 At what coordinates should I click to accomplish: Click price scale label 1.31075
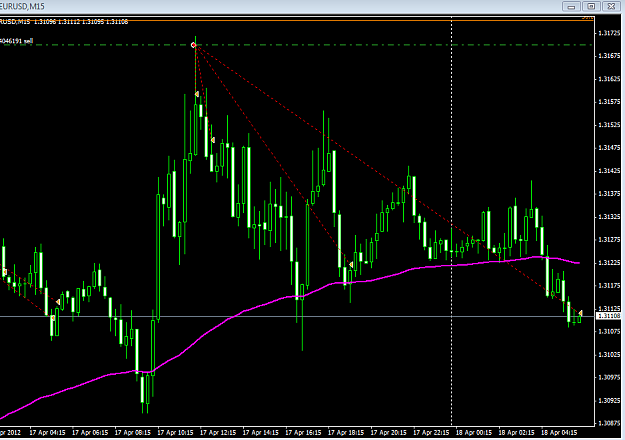(609, 331)
